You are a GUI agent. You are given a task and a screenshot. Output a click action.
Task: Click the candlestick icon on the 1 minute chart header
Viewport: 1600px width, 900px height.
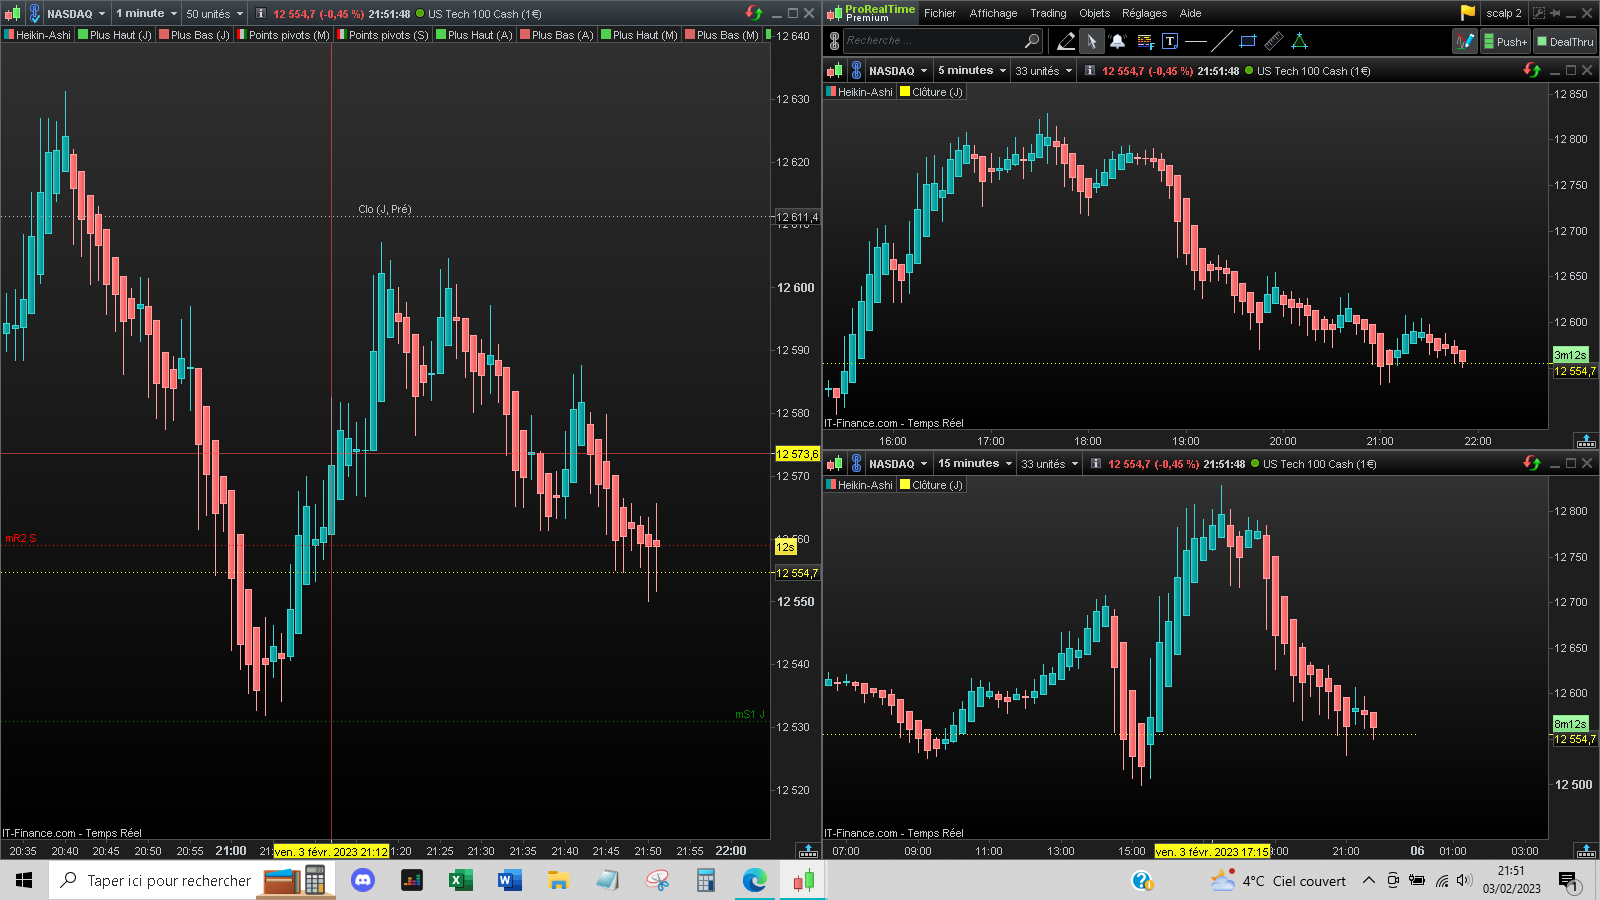(12, 14)
